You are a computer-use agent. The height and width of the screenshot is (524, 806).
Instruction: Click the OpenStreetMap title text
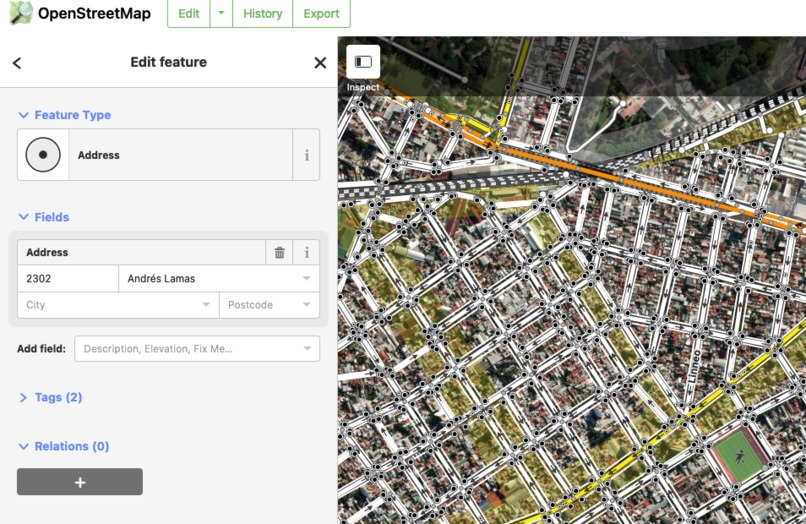coord(95,13)
